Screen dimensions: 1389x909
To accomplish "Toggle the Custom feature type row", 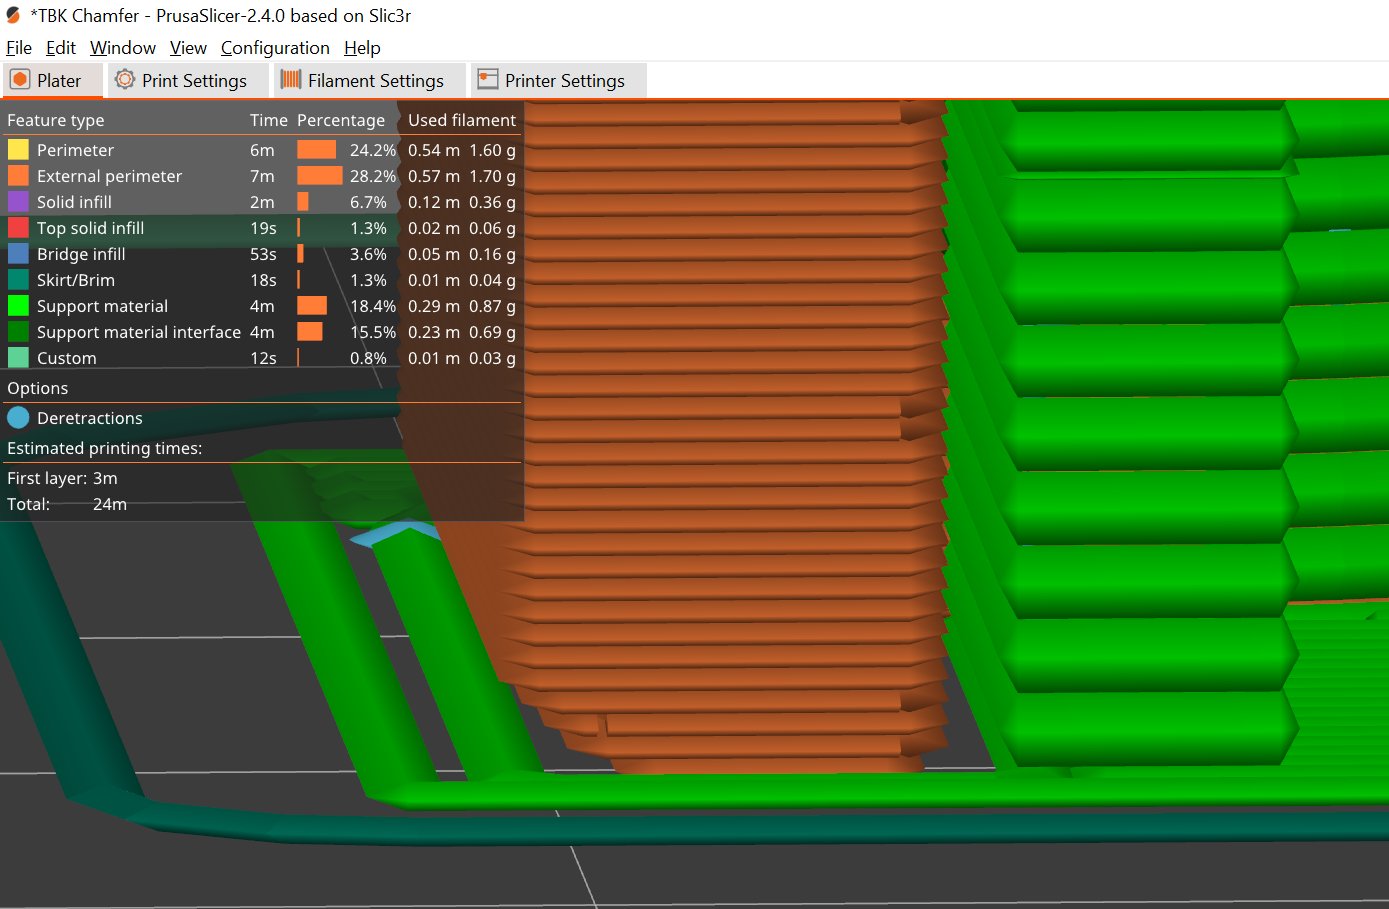I will pyautogui.click(x=261, y=358).
